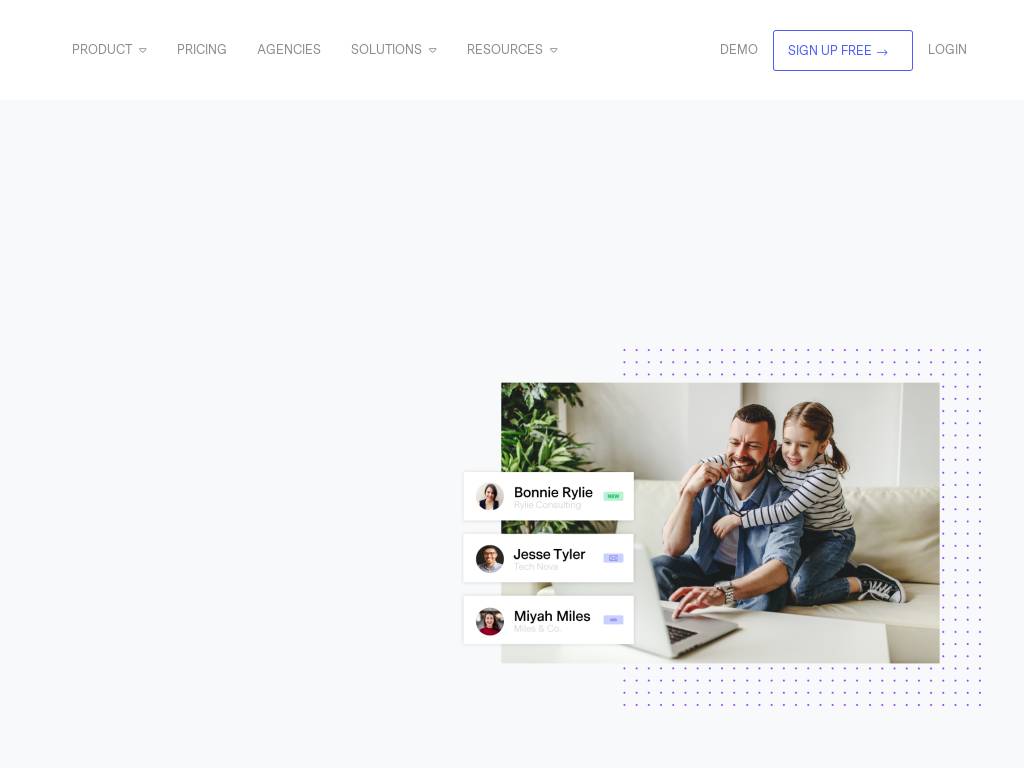The image size is (1024, 768).
Task: Open the Pricing page
Action: pyautogui.click(x=202, y=50)
